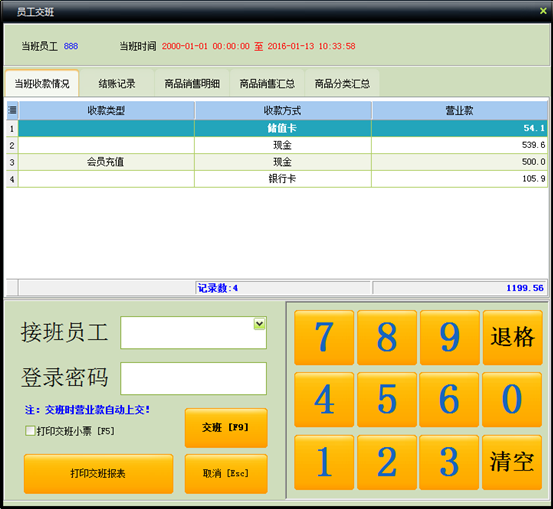Click the 打印交班报表 button
This screenshot has height=509, width=553.
98,473
